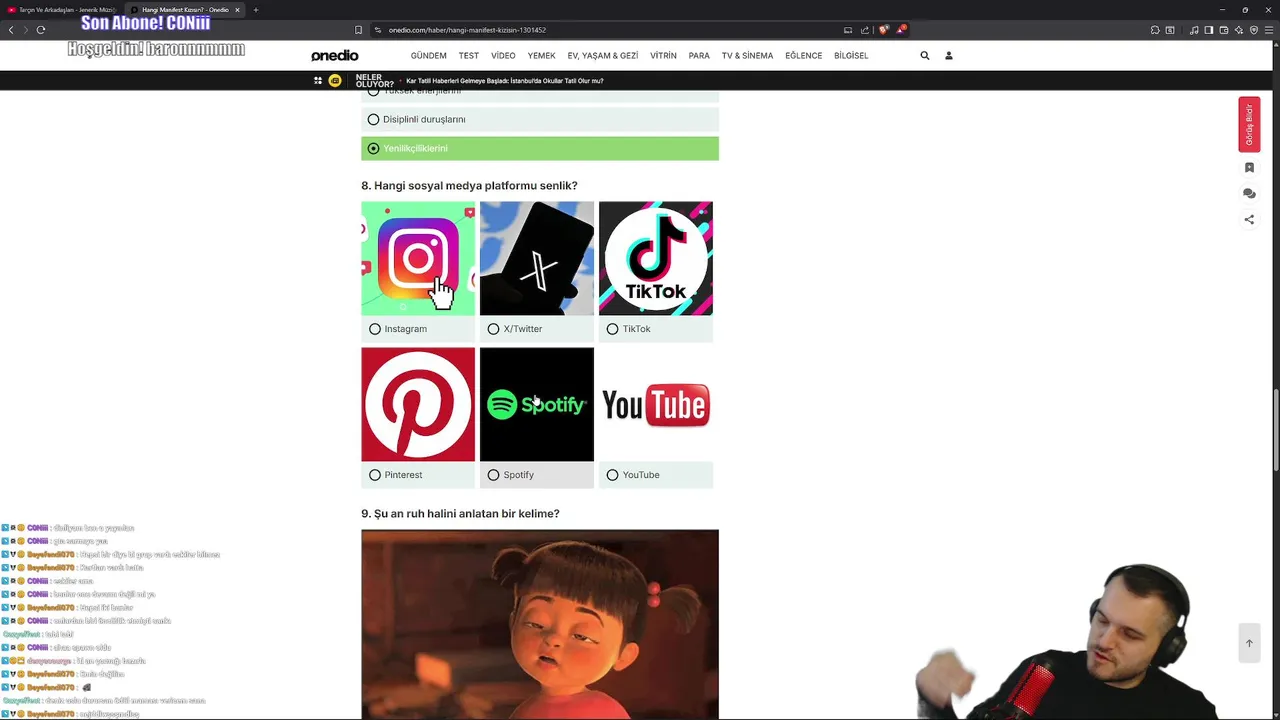Open the Brave VPN shield icon
This screenshot has width=1280, height=720.
tap(1254, 30)
